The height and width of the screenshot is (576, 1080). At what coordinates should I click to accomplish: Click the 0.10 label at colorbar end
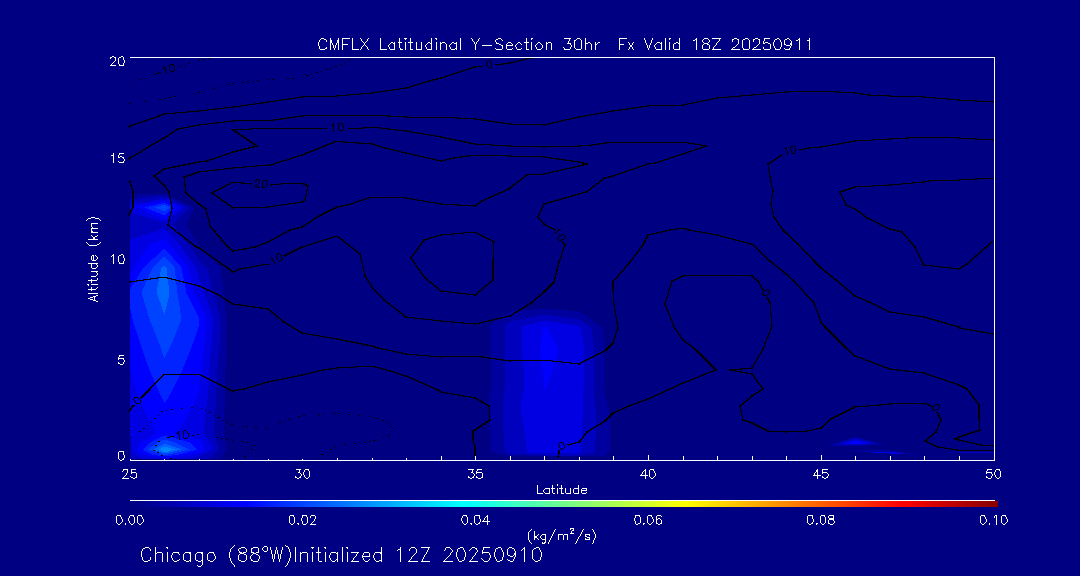[x=993, y=520]
